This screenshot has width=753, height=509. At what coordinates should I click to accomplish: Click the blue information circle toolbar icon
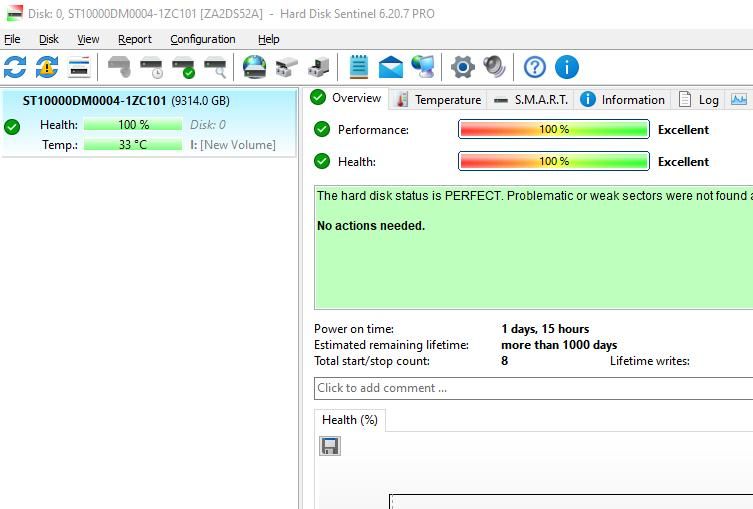pos(567,67)
